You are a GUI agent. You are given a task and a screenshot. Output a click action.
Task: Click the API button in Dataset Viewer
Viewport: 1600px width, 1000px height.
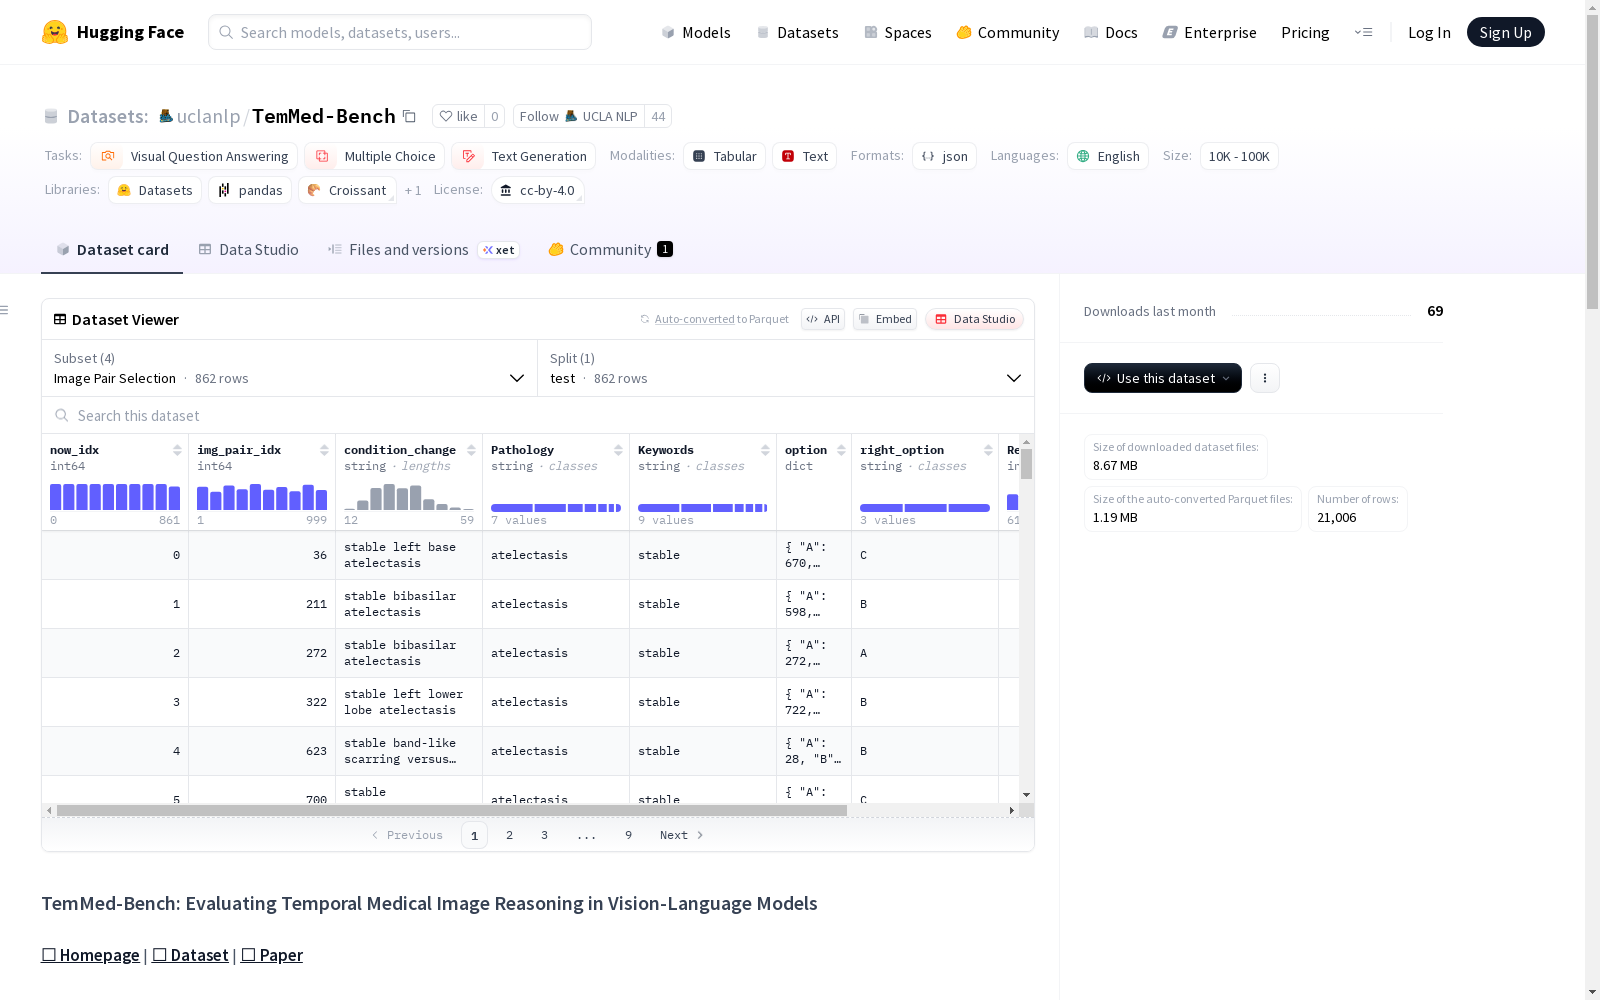[x=823, y=319]
